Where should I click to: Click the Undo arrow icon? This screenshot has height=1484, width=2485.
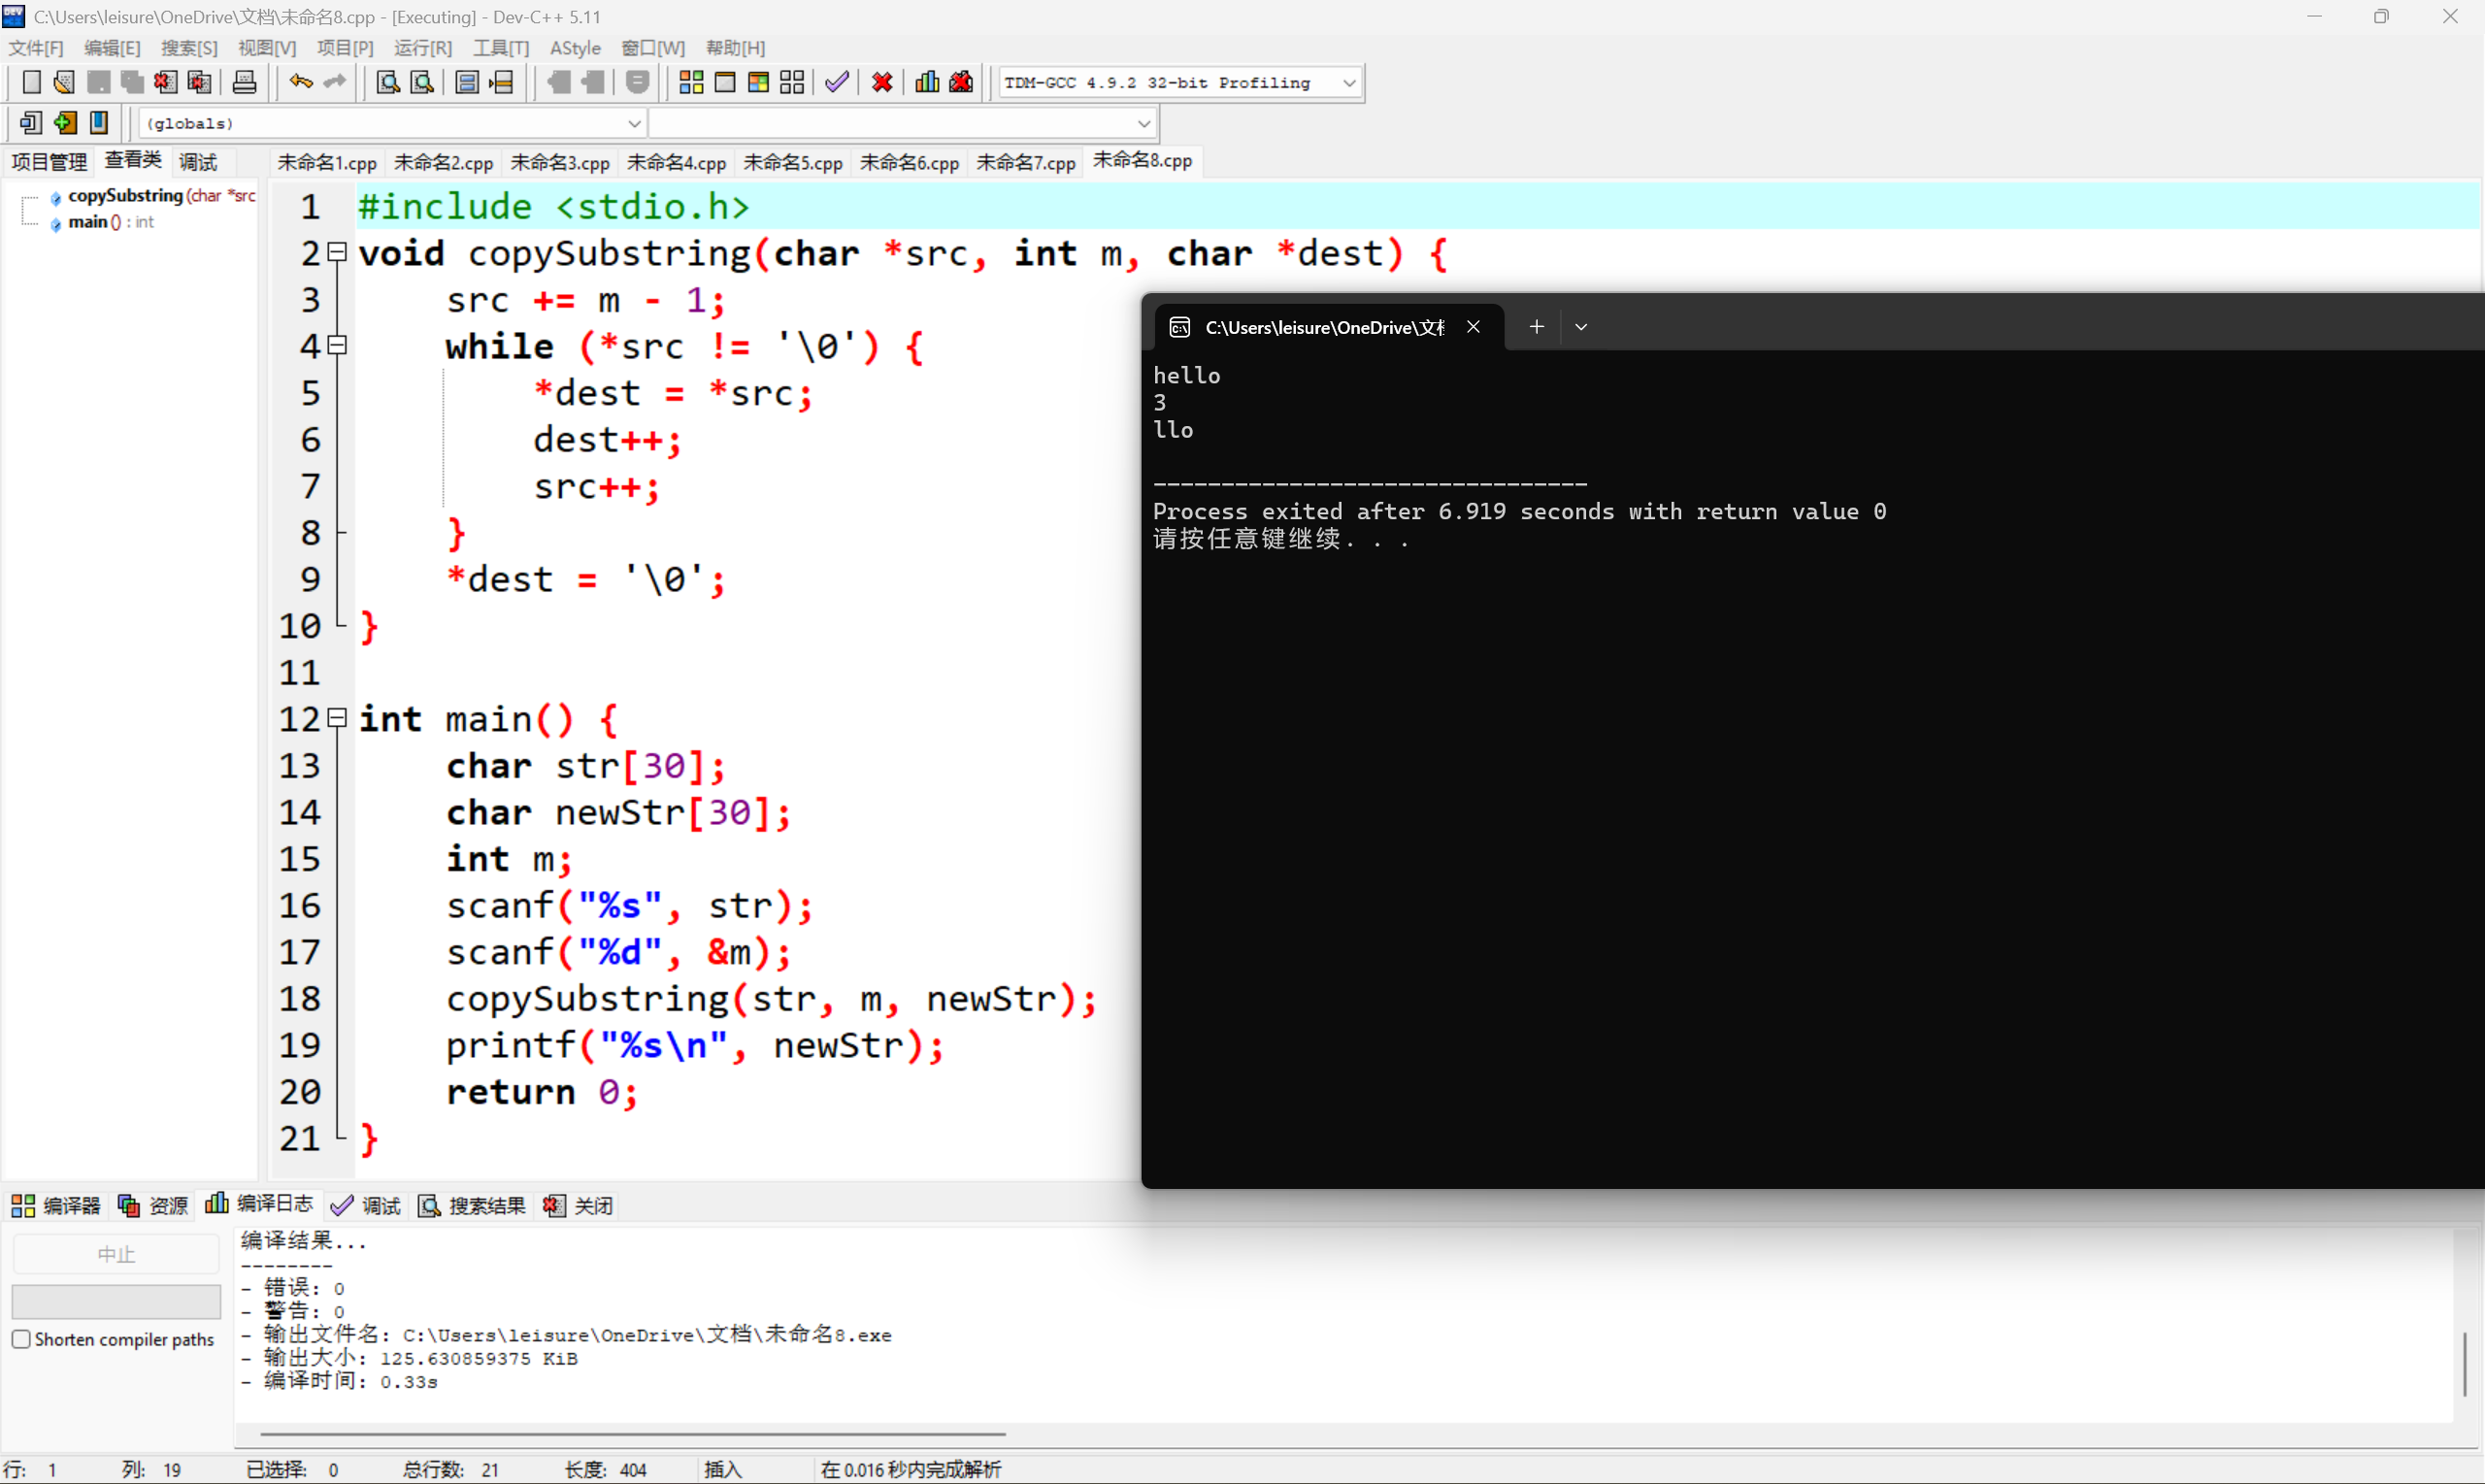click(299, 82)
